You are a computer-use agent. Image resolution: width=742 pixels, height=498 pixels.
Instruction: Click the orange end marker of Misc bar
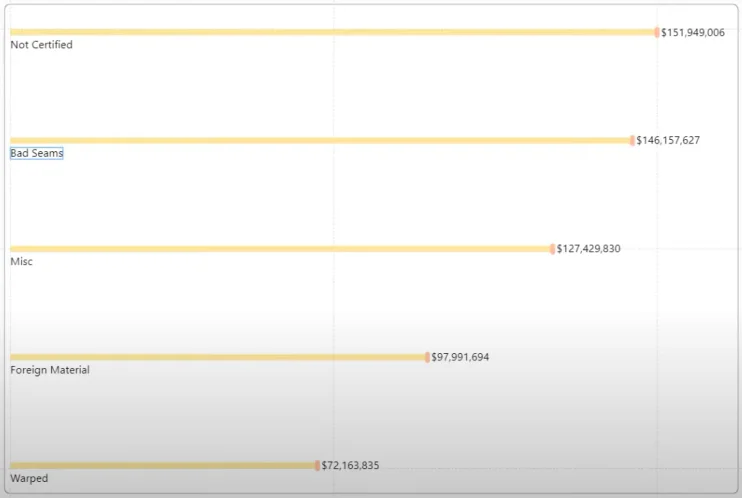(x=552, y=249)
